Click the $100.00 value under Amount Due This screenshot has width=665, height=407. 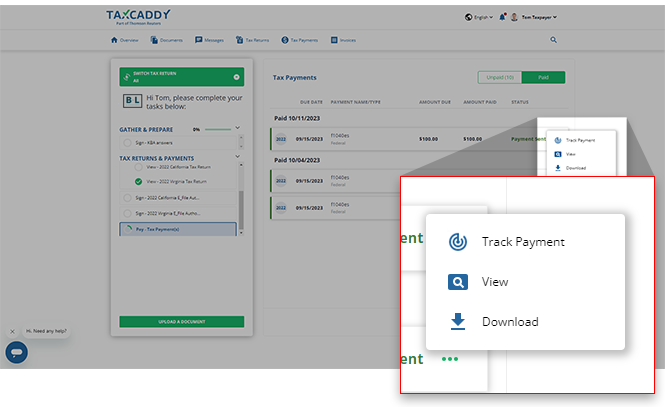[428, 139]
